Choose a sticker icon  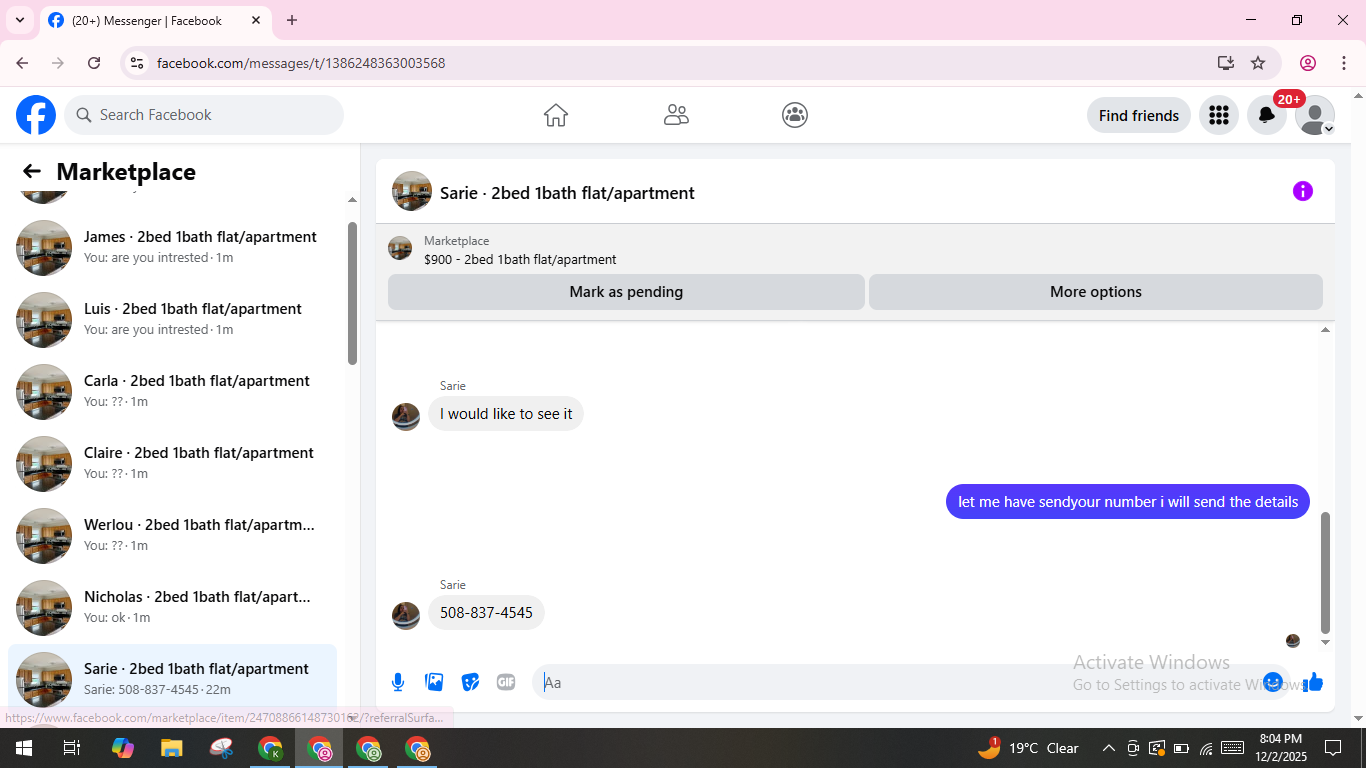coord(470,682)
